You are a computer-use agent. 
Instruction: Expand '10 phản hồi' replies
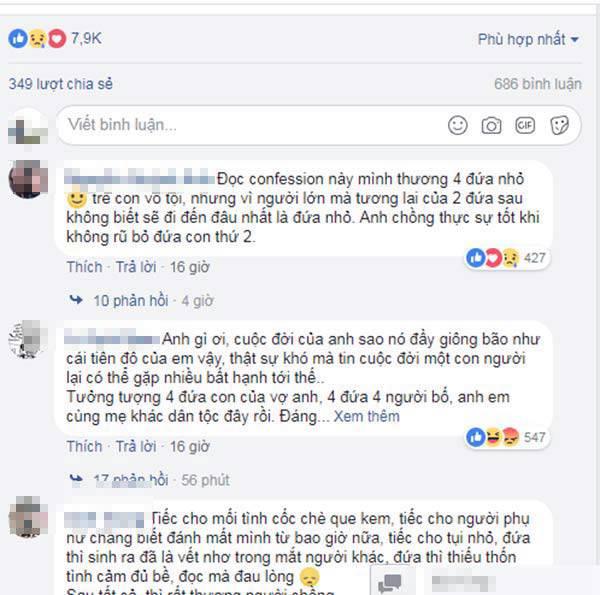pyautogui.click(x=130, y=301)
